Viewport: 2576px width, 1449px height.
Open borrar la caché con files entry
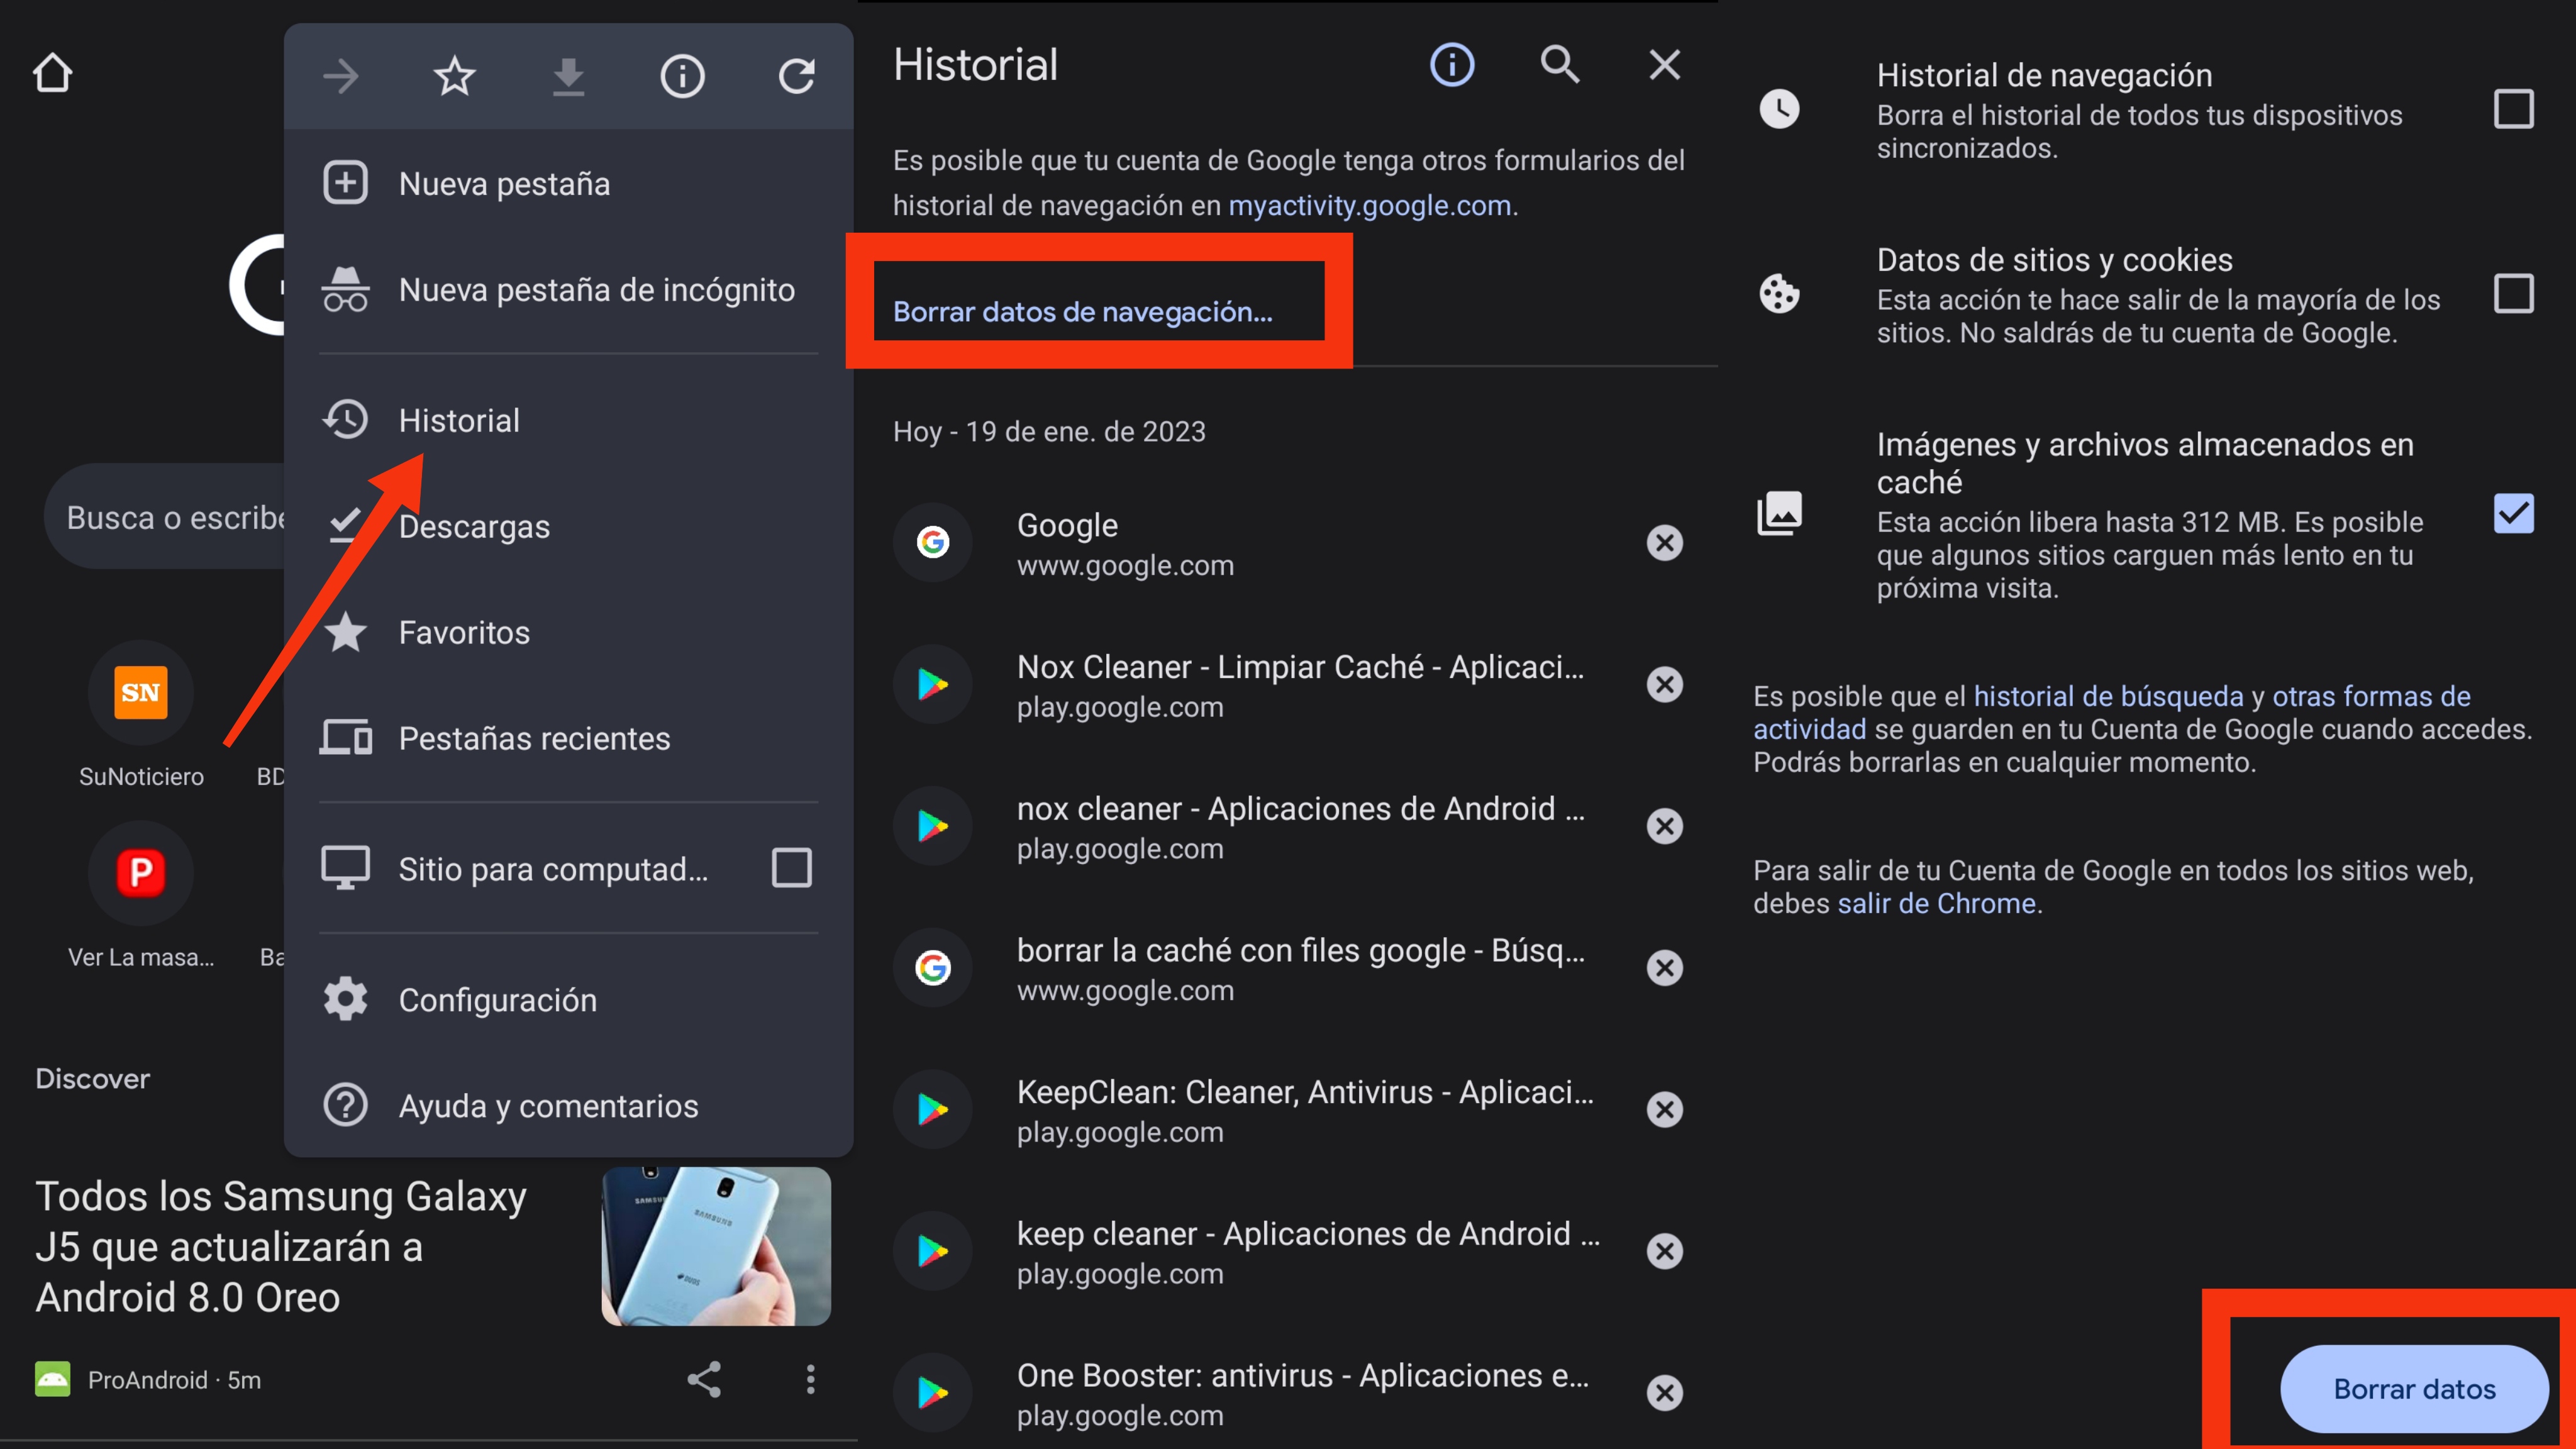tap(1250, 968)
